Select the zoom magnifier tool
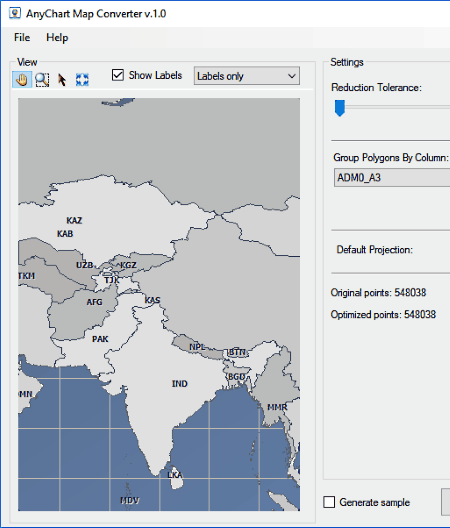Viewport: 450px width, 528px height. [42, 80]
